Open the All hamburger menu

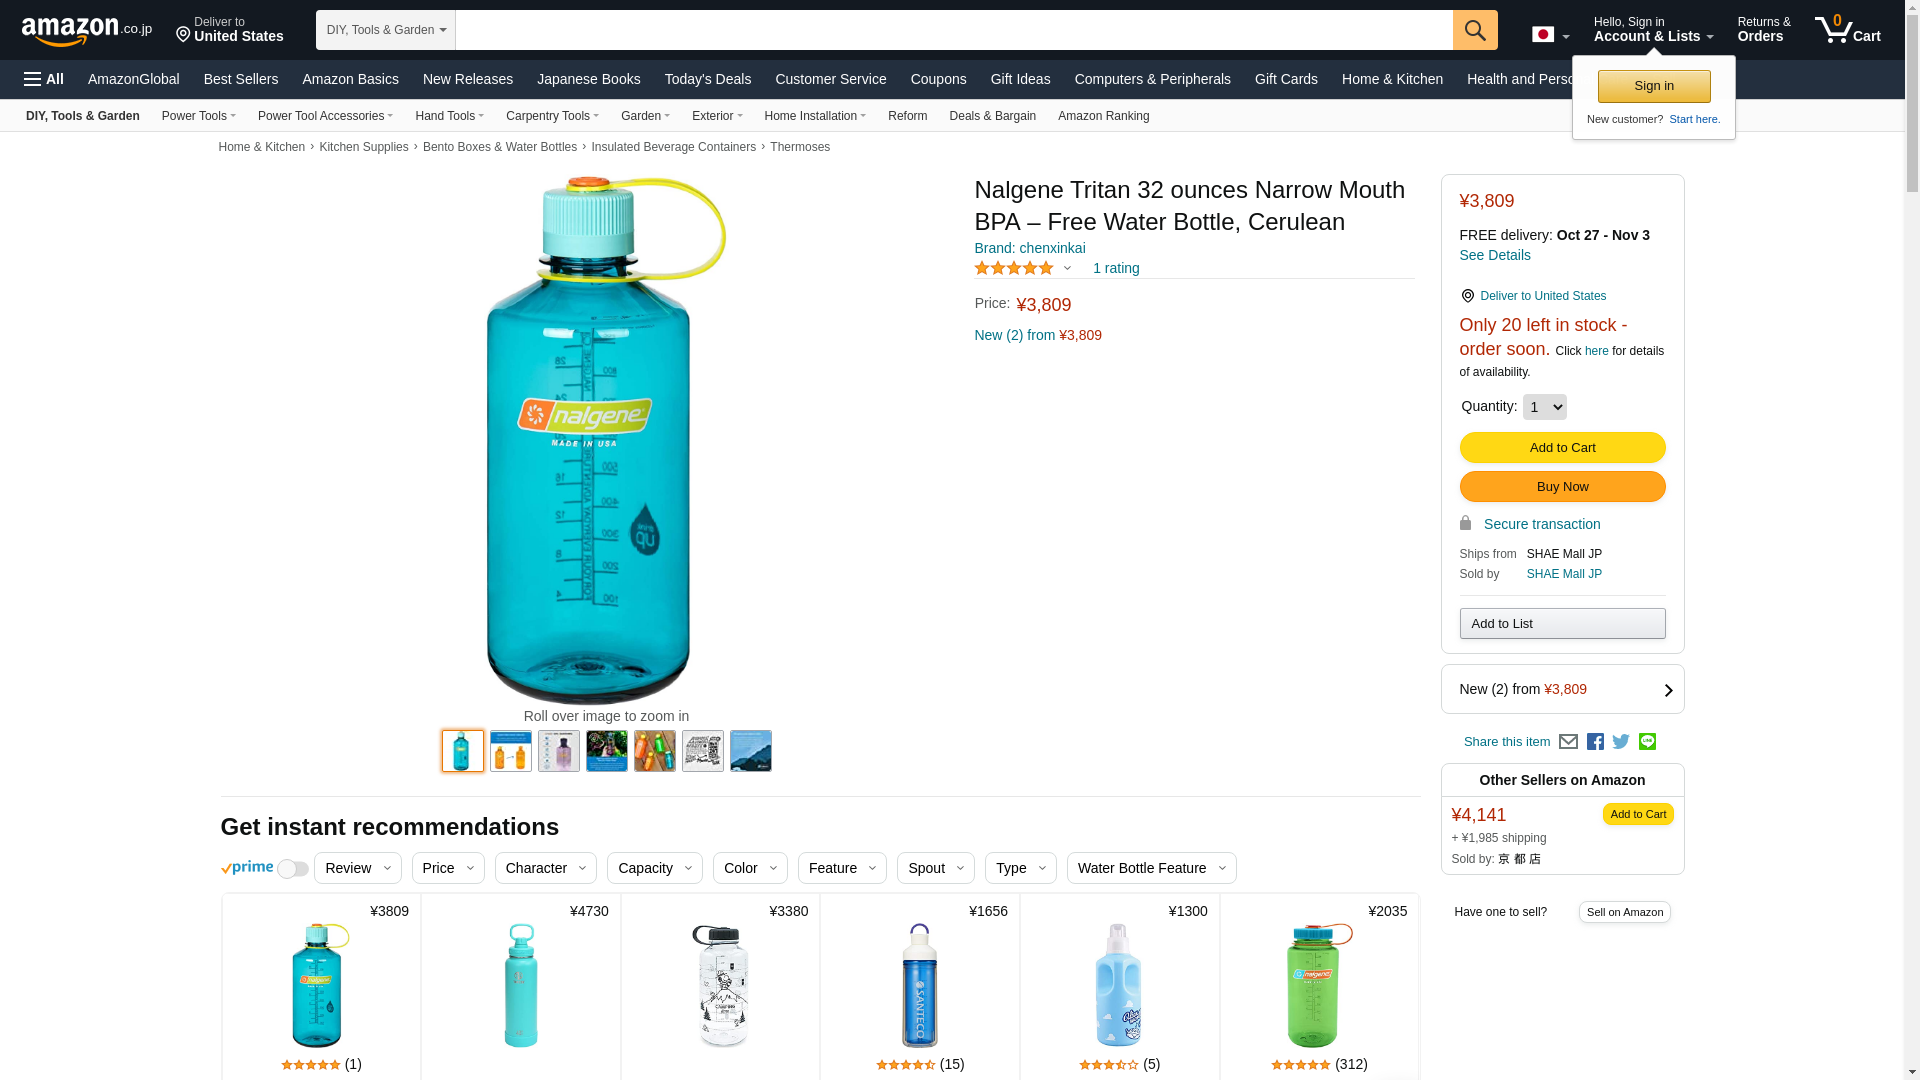point(44,79)
